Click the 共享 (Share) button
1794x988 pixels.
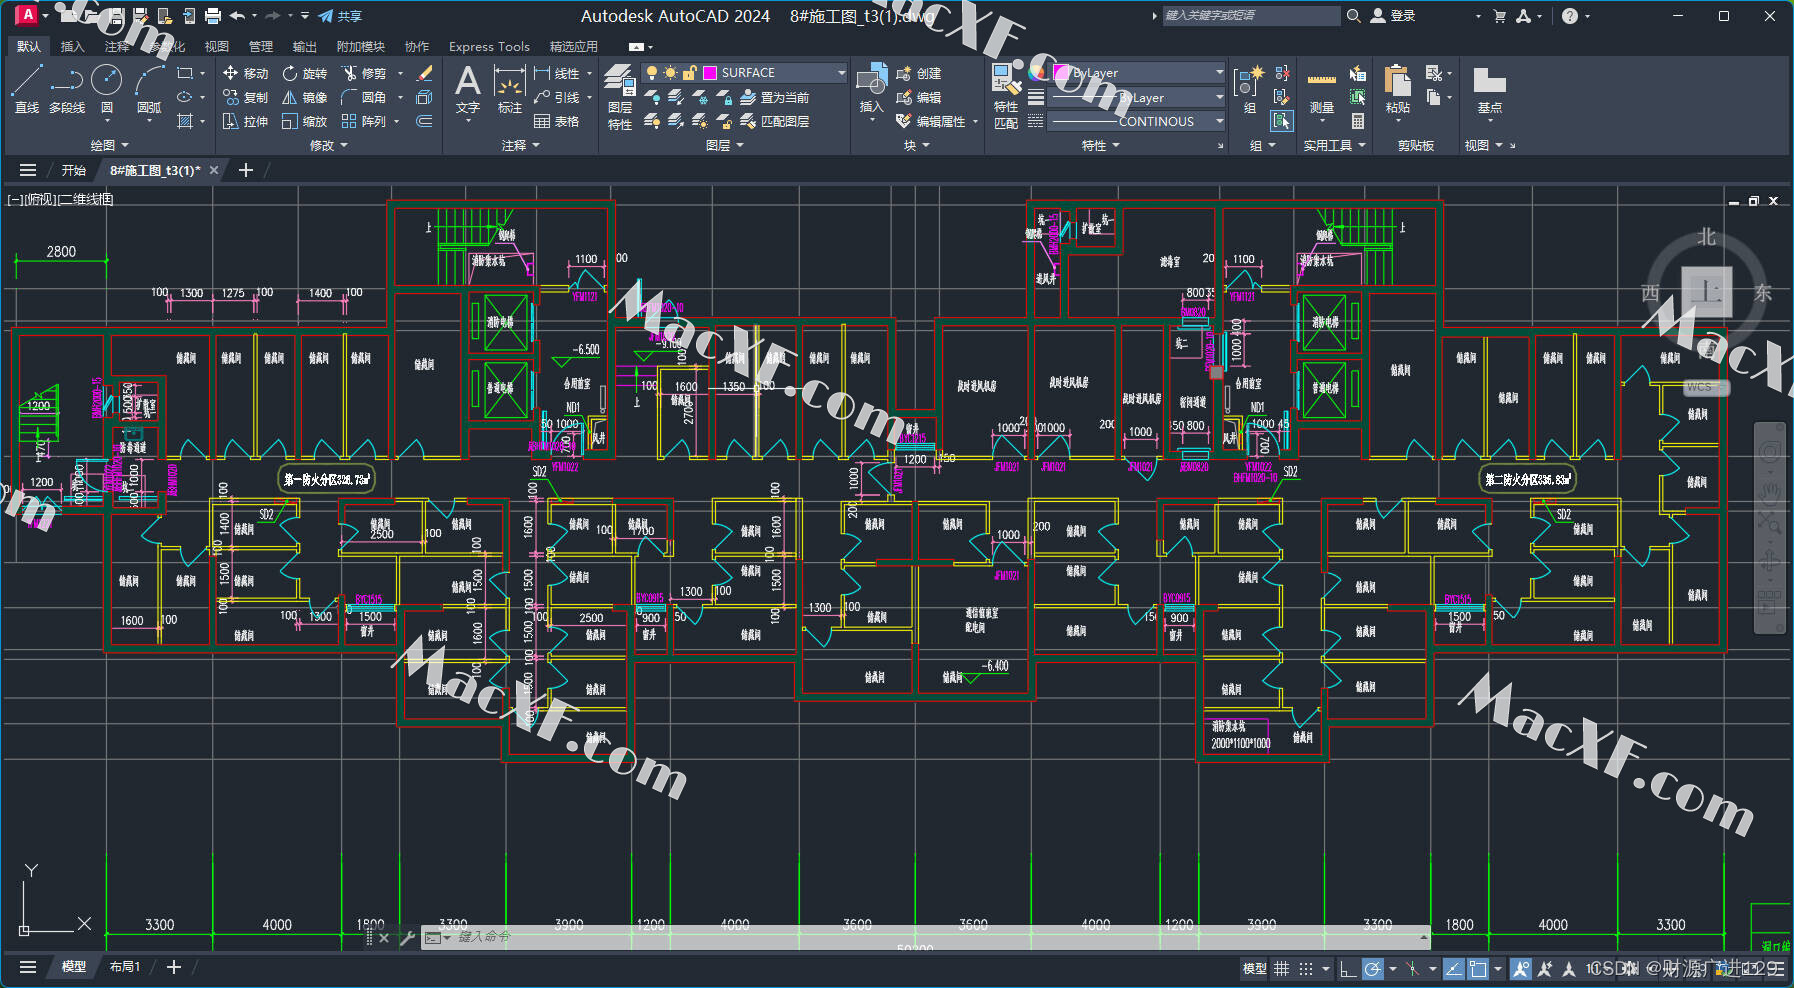click(340, 16)
